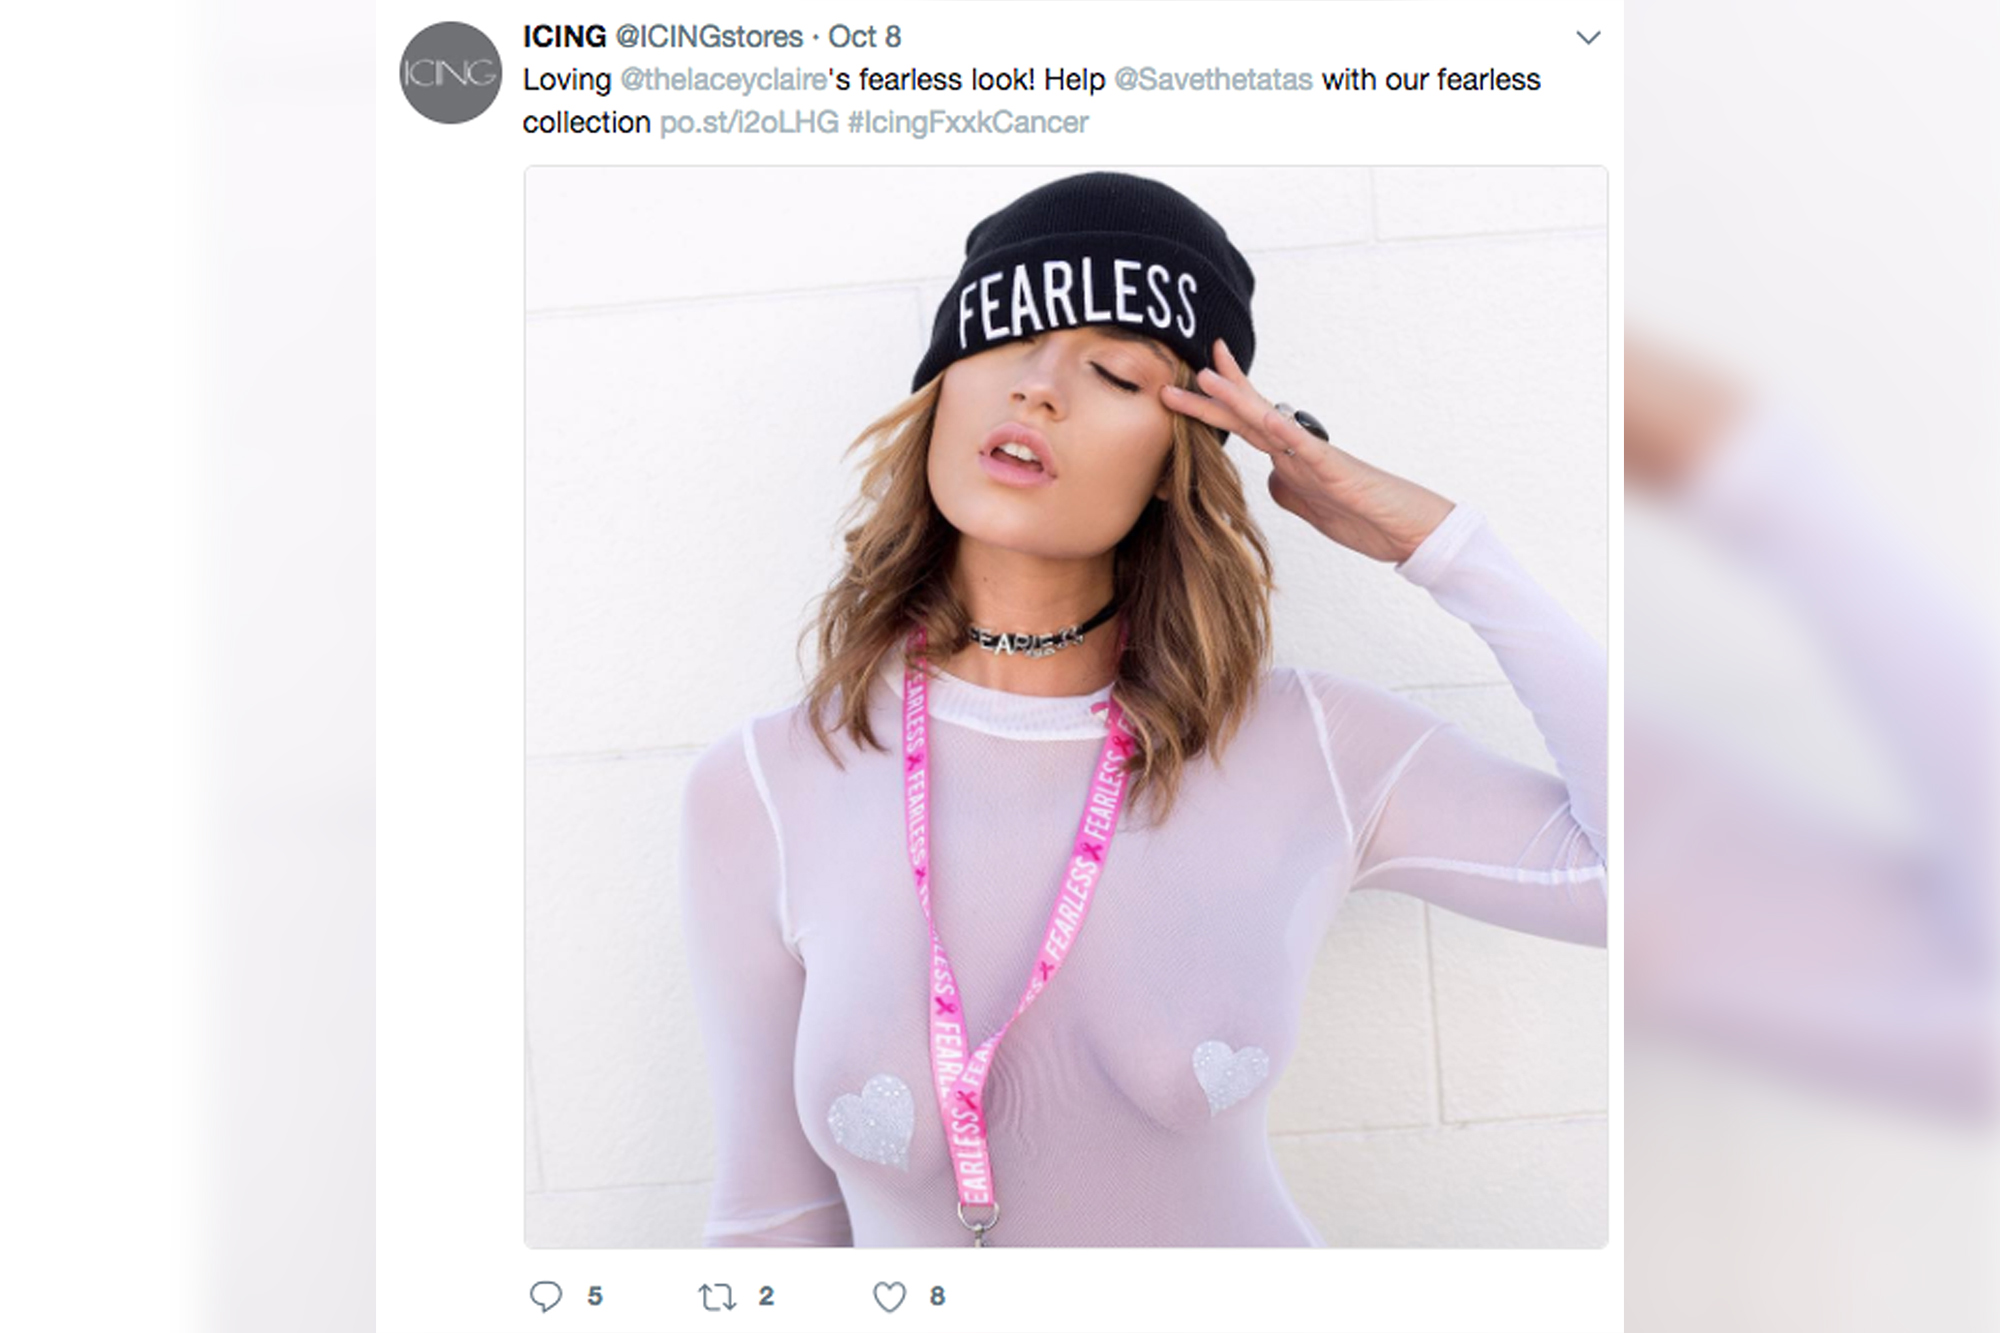Click the ICING profile avatar
The image size is (2000, 1333).
450,73
